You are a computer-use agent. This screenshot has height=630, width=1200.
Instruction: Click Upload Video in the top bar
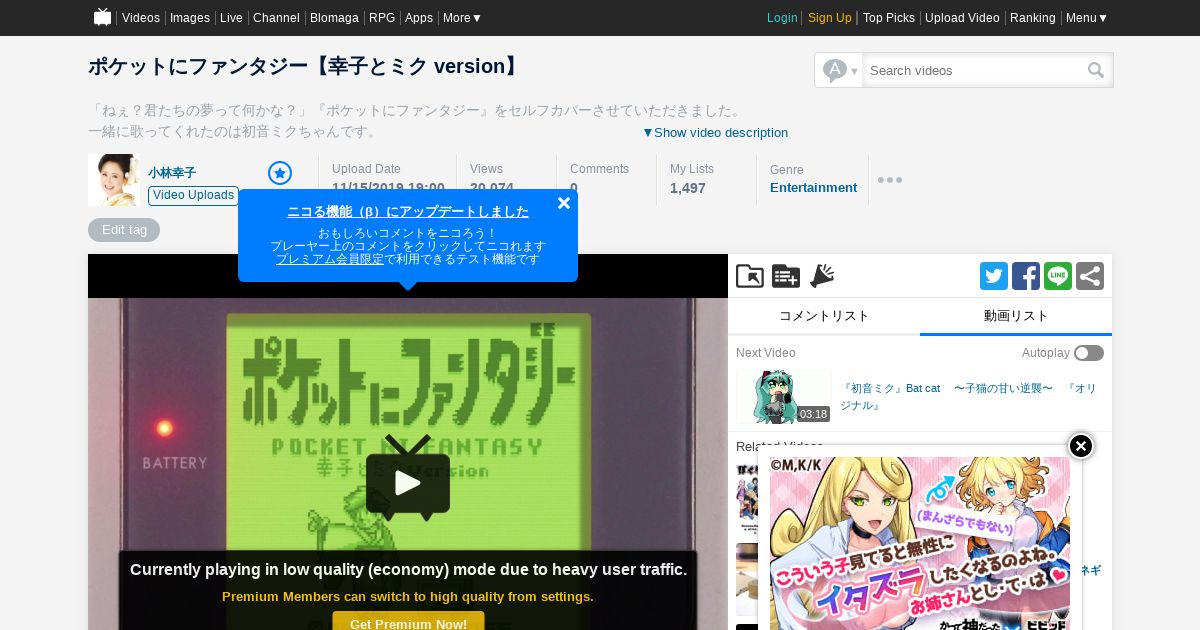[x=962, y=18]
